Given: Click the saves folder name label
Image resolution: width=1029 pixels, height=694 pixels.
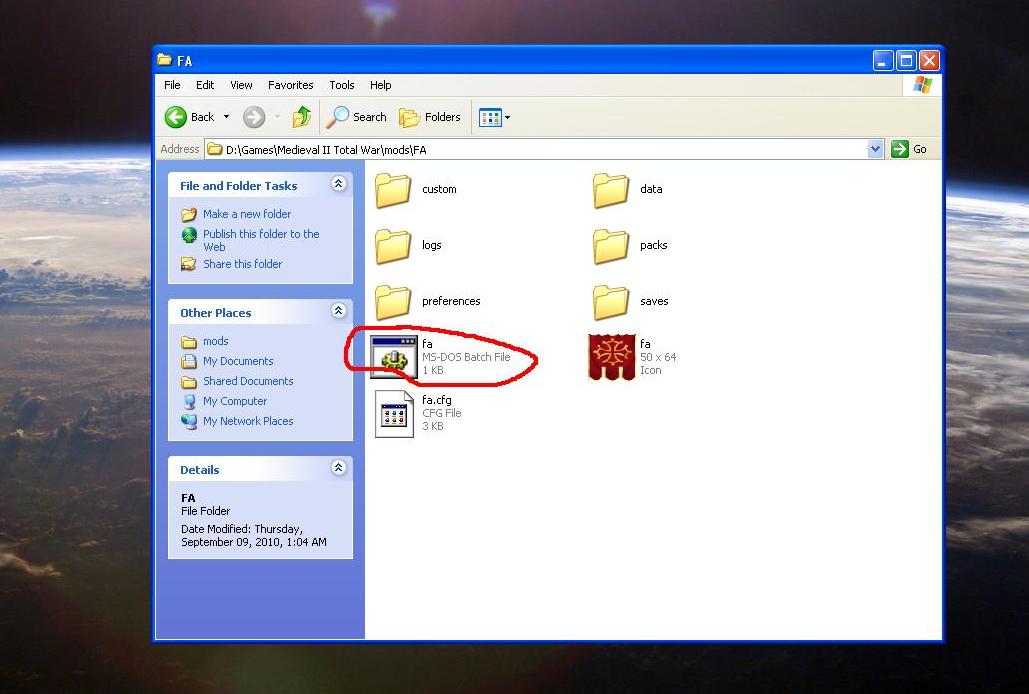Looking at the screenshot, I should click(654, 301).
